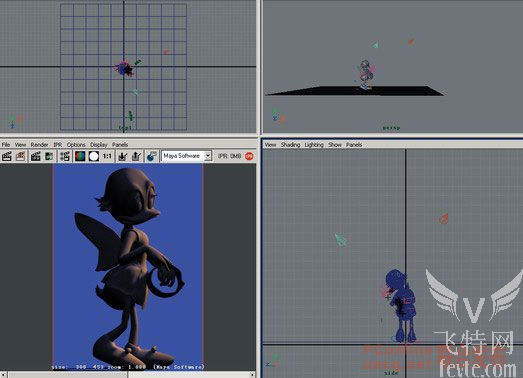The image size is (523, 378).
Task: Click the Keep image download icon
Action: point(122,156)
